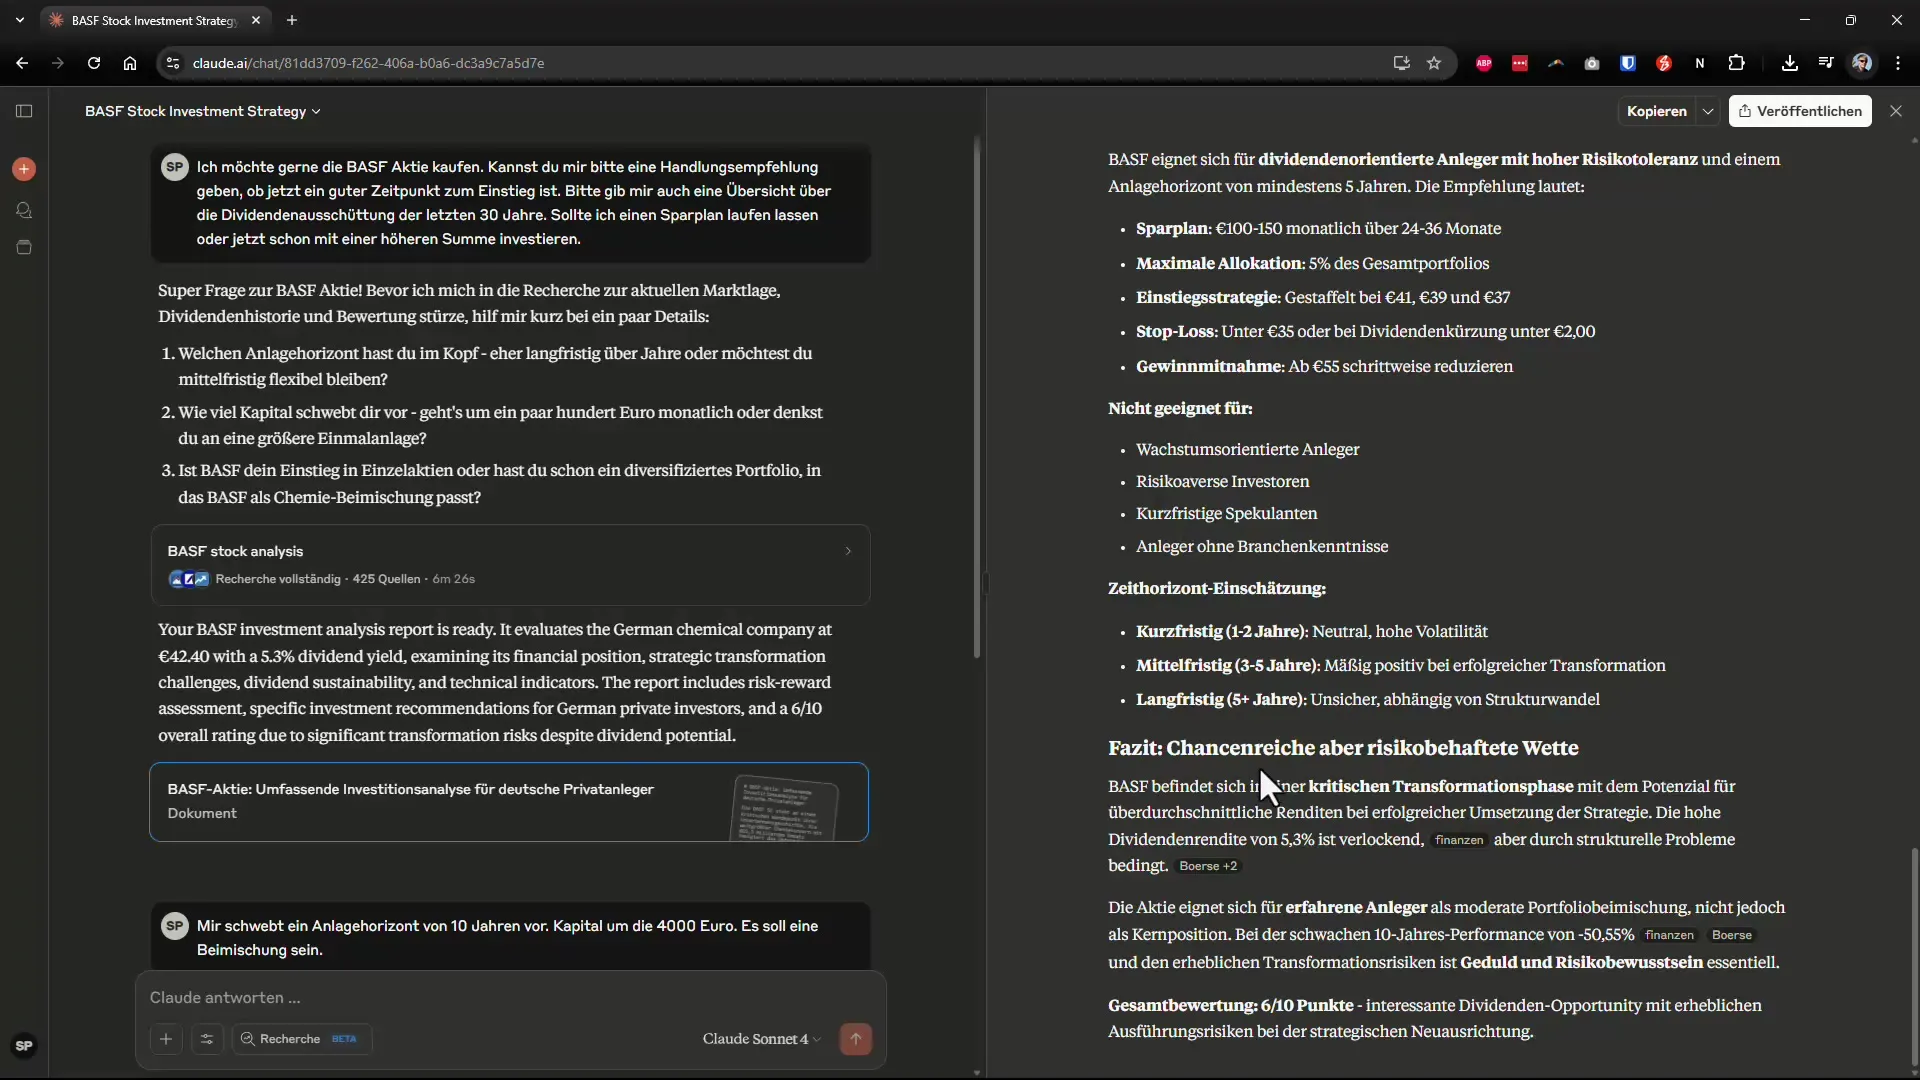Screen dimensions: 1920x1080
Task: Bookmark this page with the star icon
Action: tap(1434, 63)
